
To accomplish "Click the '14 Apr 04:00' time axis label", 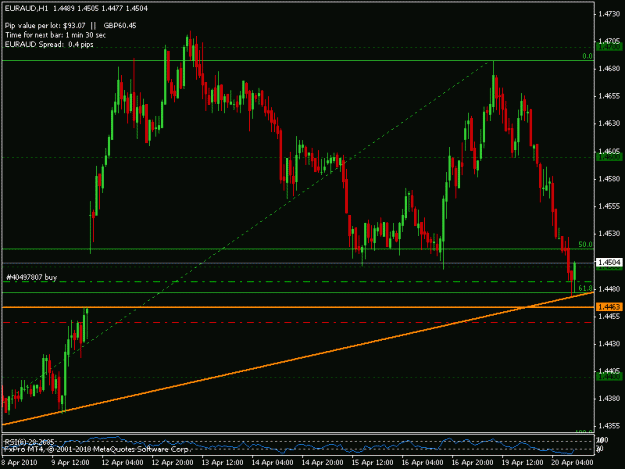I will coord(272,462).
